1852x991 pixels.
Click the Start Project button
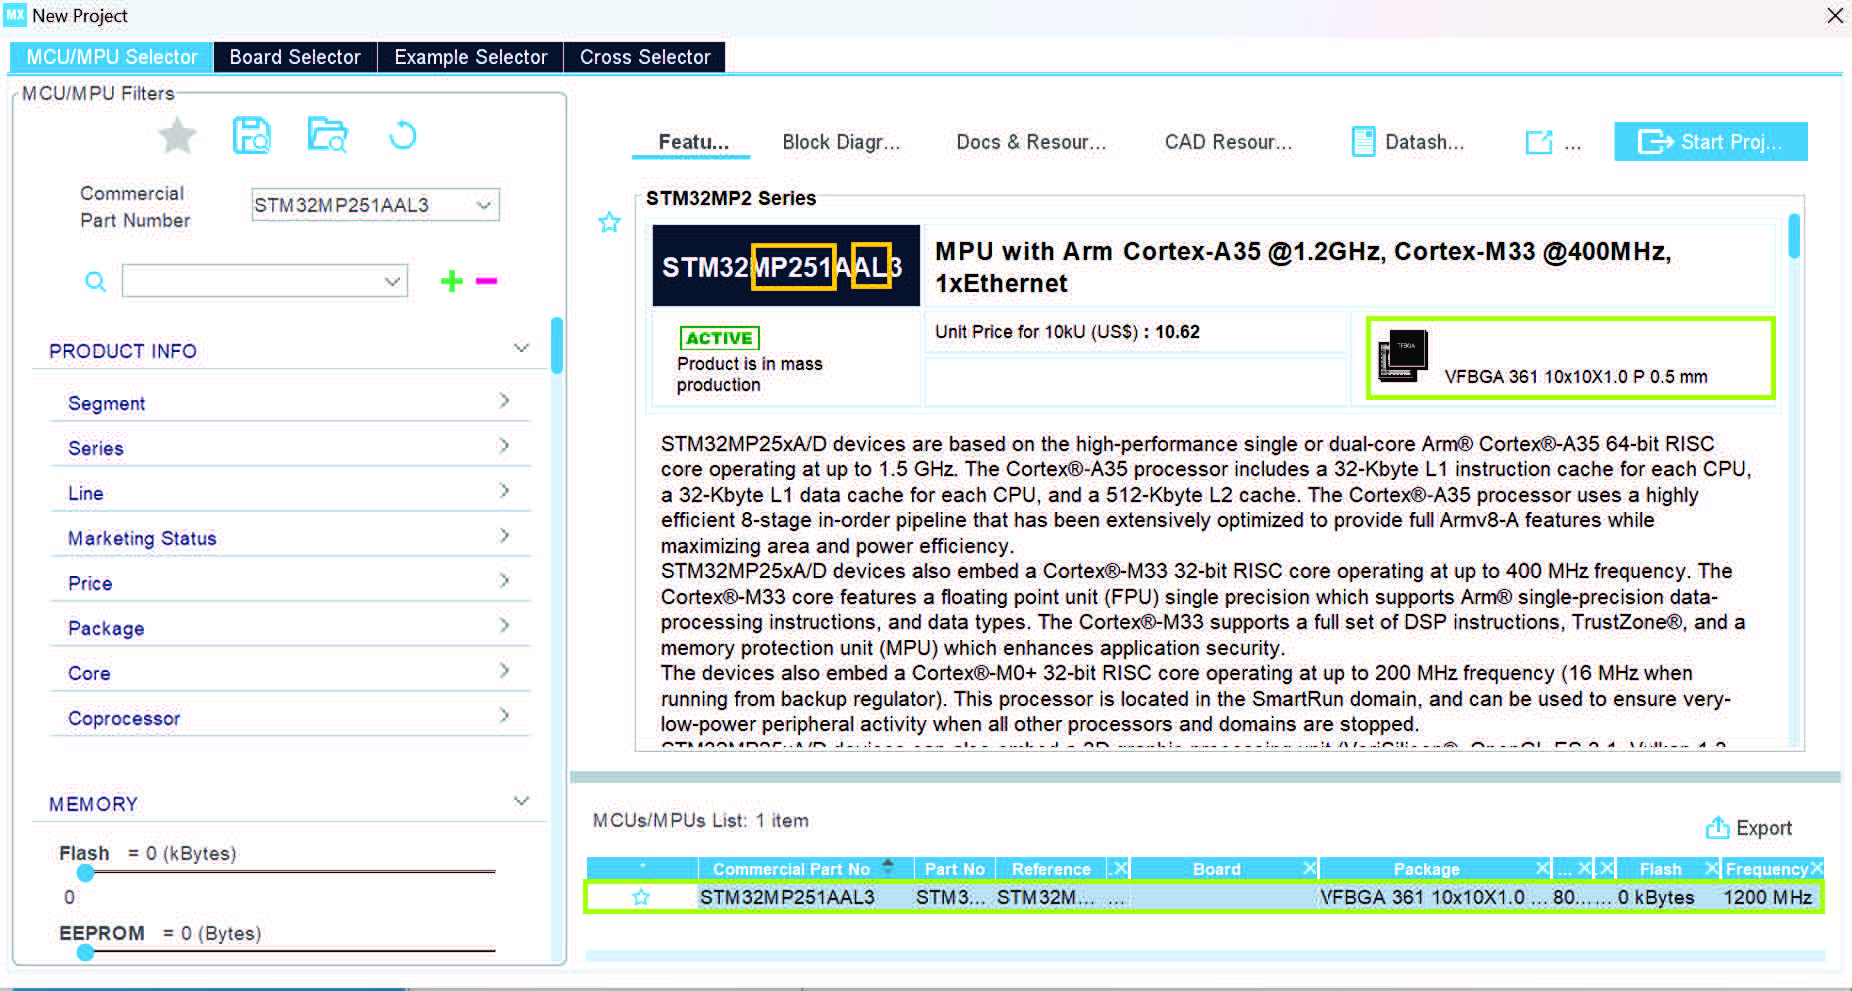(1710, 142)
